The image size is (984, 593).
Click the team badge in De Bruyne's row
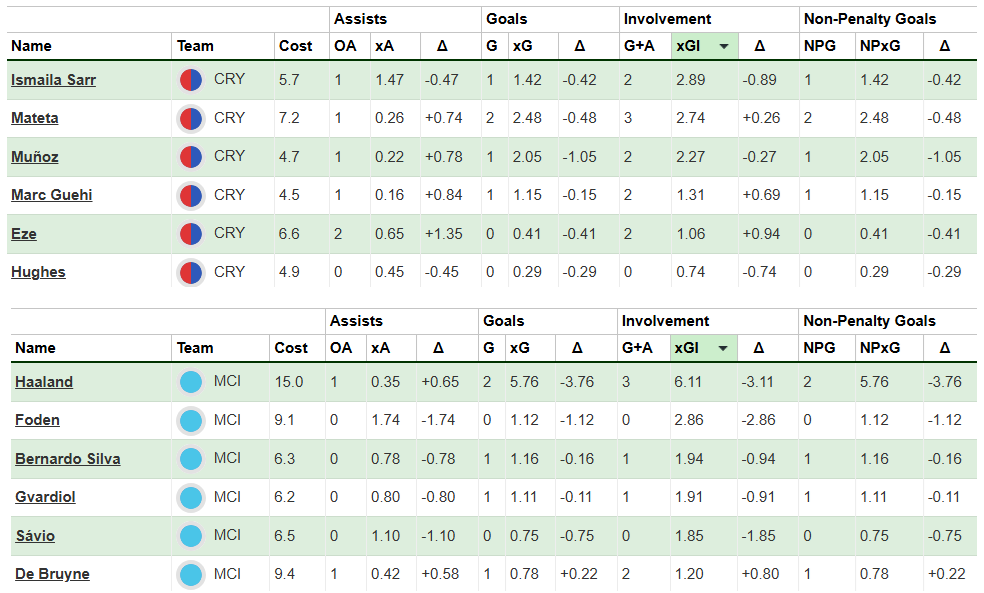coord(191,575)
